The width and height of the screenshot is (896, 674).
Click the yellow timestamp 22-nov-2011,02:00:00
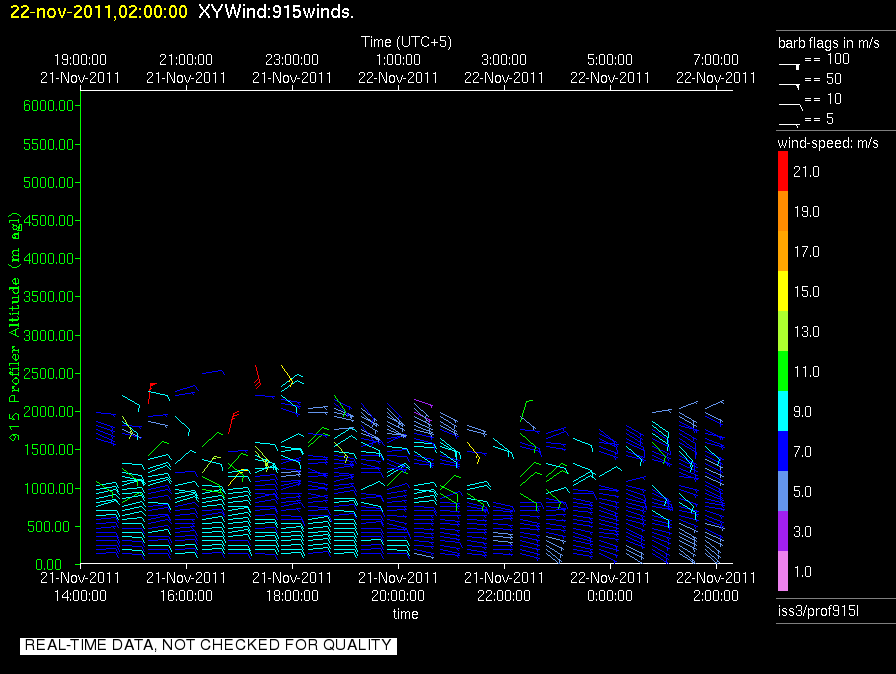point(99,11)
